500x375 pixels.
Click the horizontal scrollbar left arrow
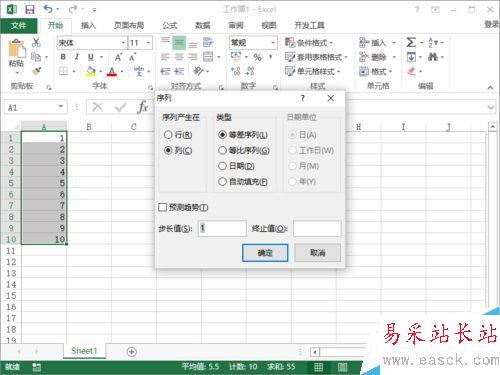315,352
